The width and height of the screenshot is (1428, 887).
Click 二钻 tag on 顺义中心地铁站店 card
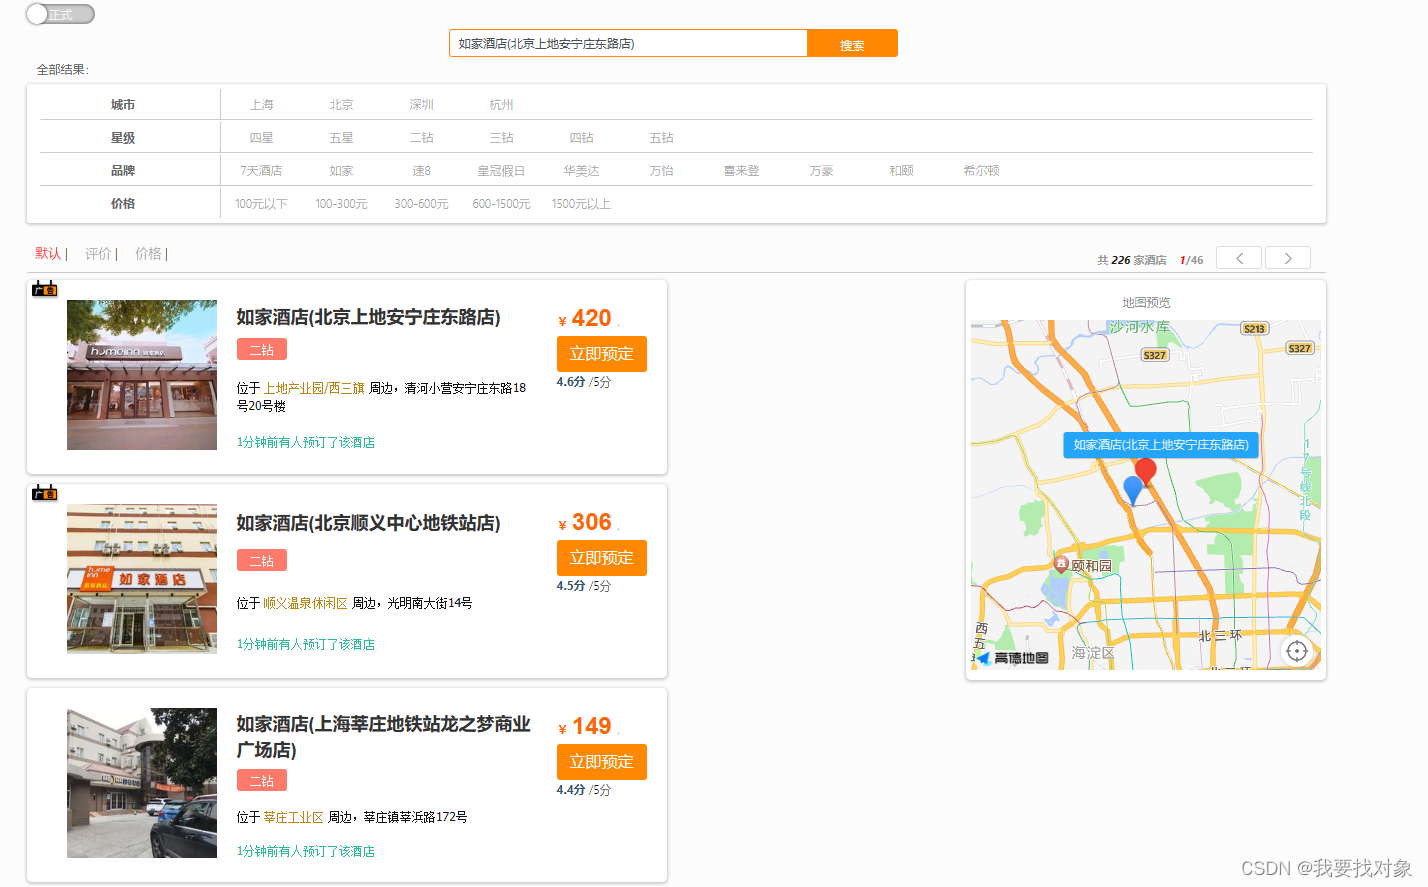[x=262, y=561]
